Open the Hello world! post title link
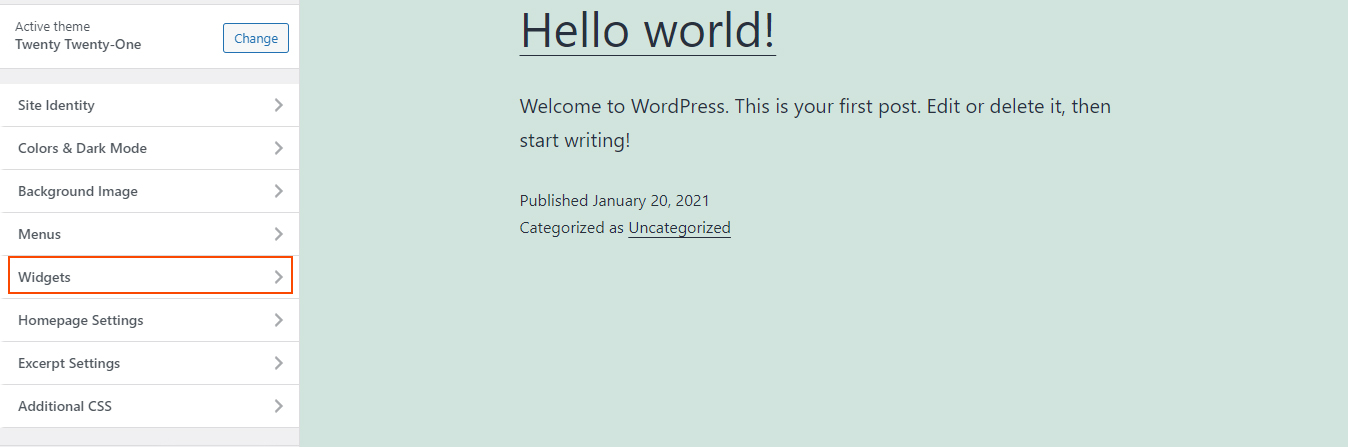The height and width of the screenshot is (447, 1348). tap(648, 30)
